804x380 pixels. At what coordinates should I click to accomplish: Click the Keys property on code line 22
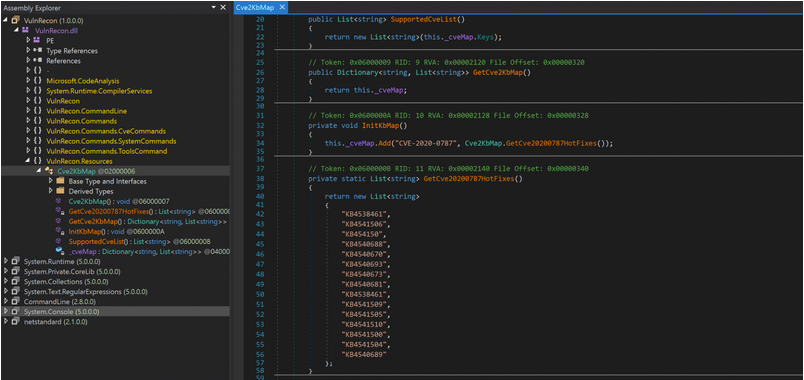click(x=487, y=37)
